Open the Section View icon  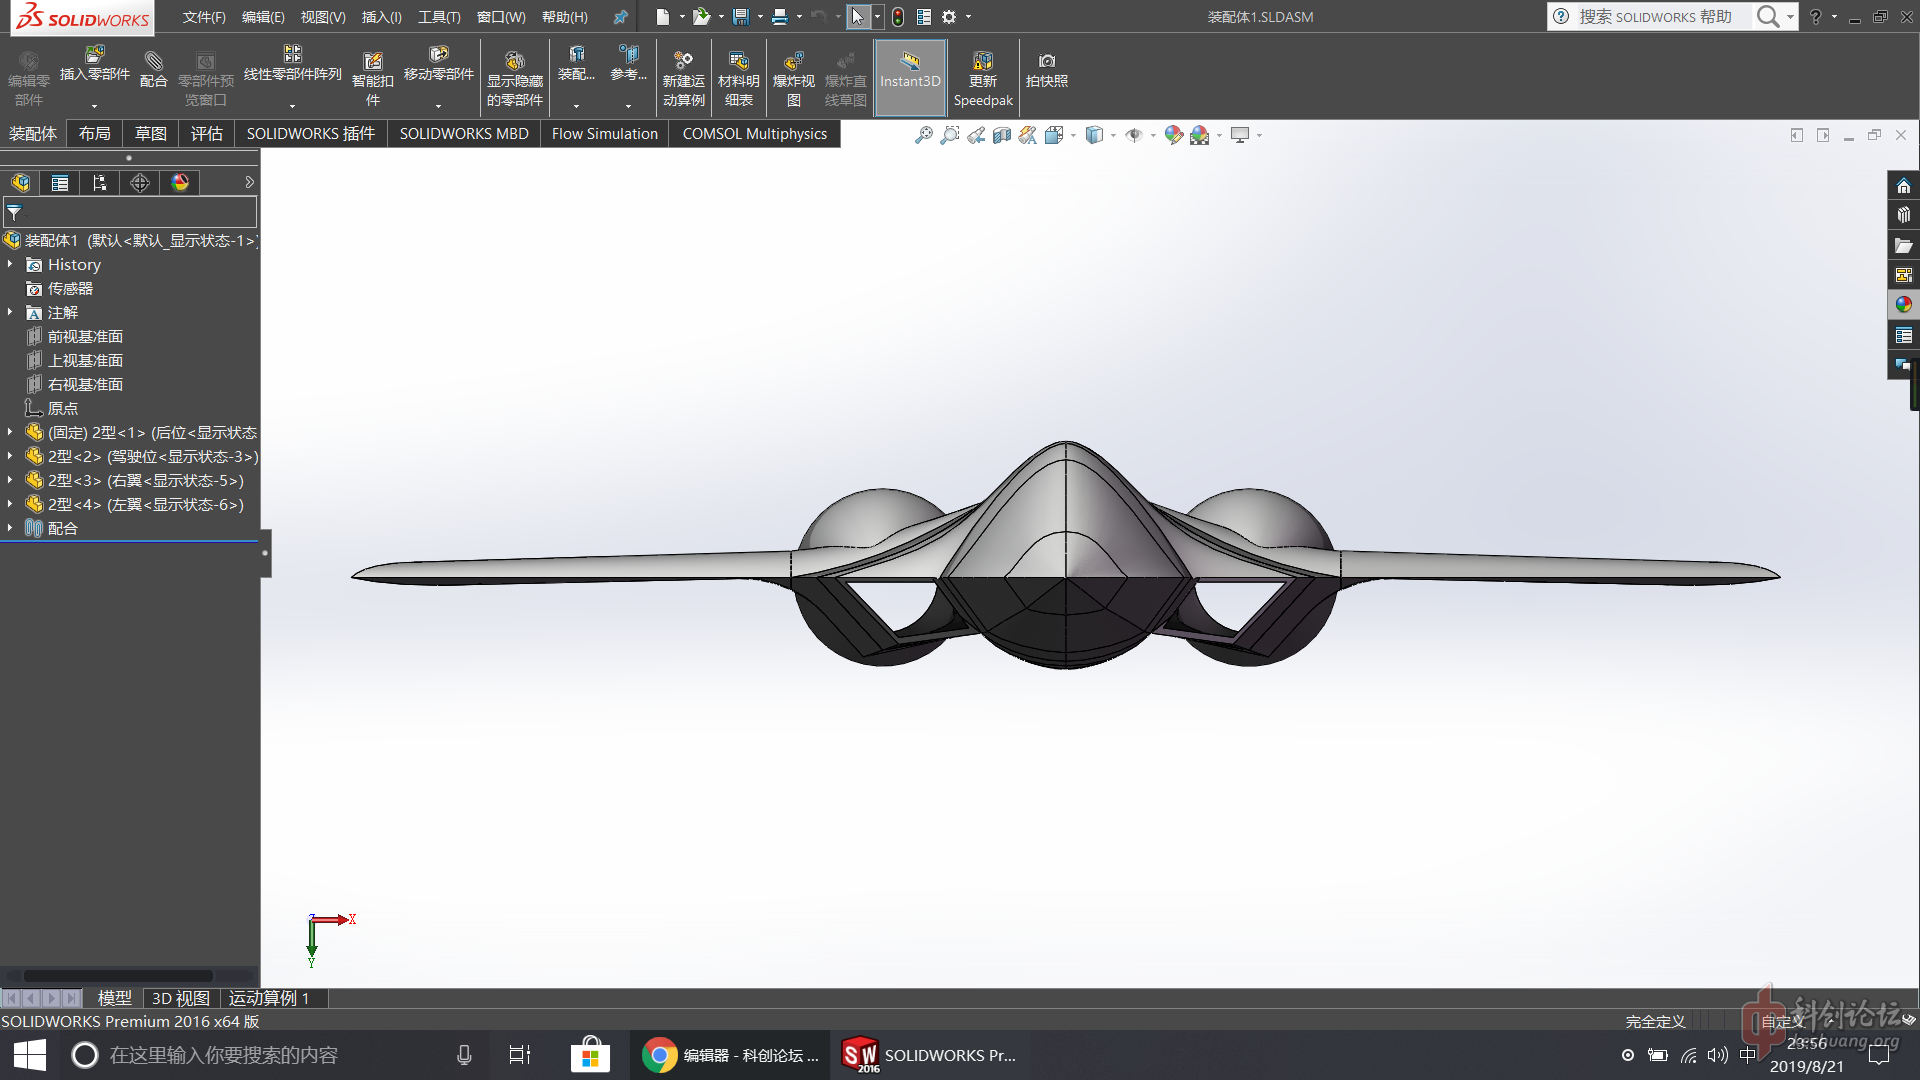coord(1001,135)
